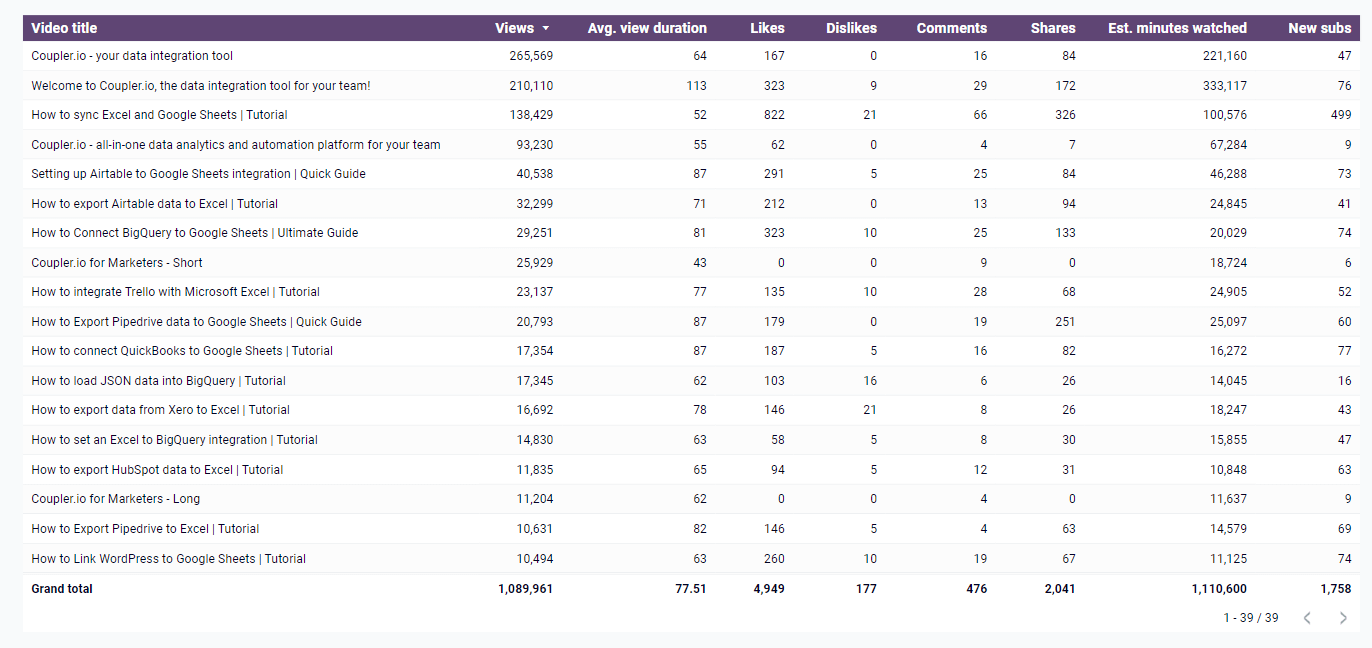Image resolution: width=1372 pixels, height=648 pixels.
Task: Click the views value 93,230
Action: tap(533, 145)
